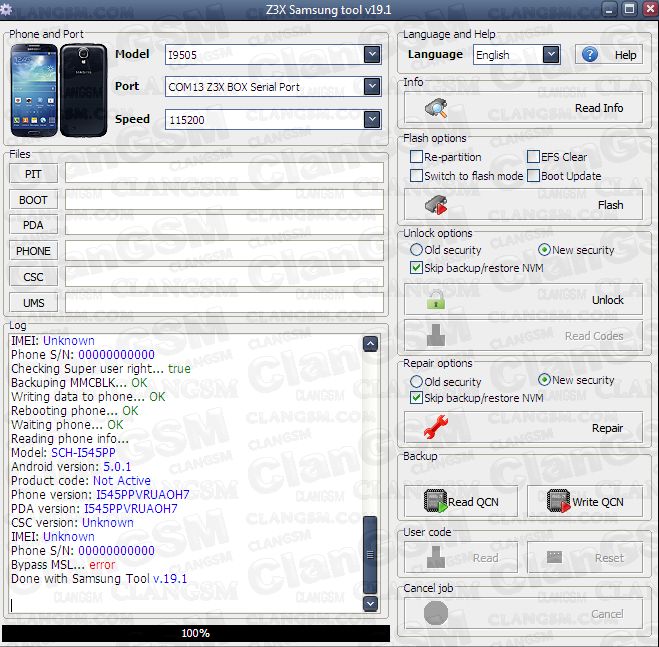Click the Galaxy S4 front phone image
Viewport: 659px width, 647px height.
tap(34, 90)
